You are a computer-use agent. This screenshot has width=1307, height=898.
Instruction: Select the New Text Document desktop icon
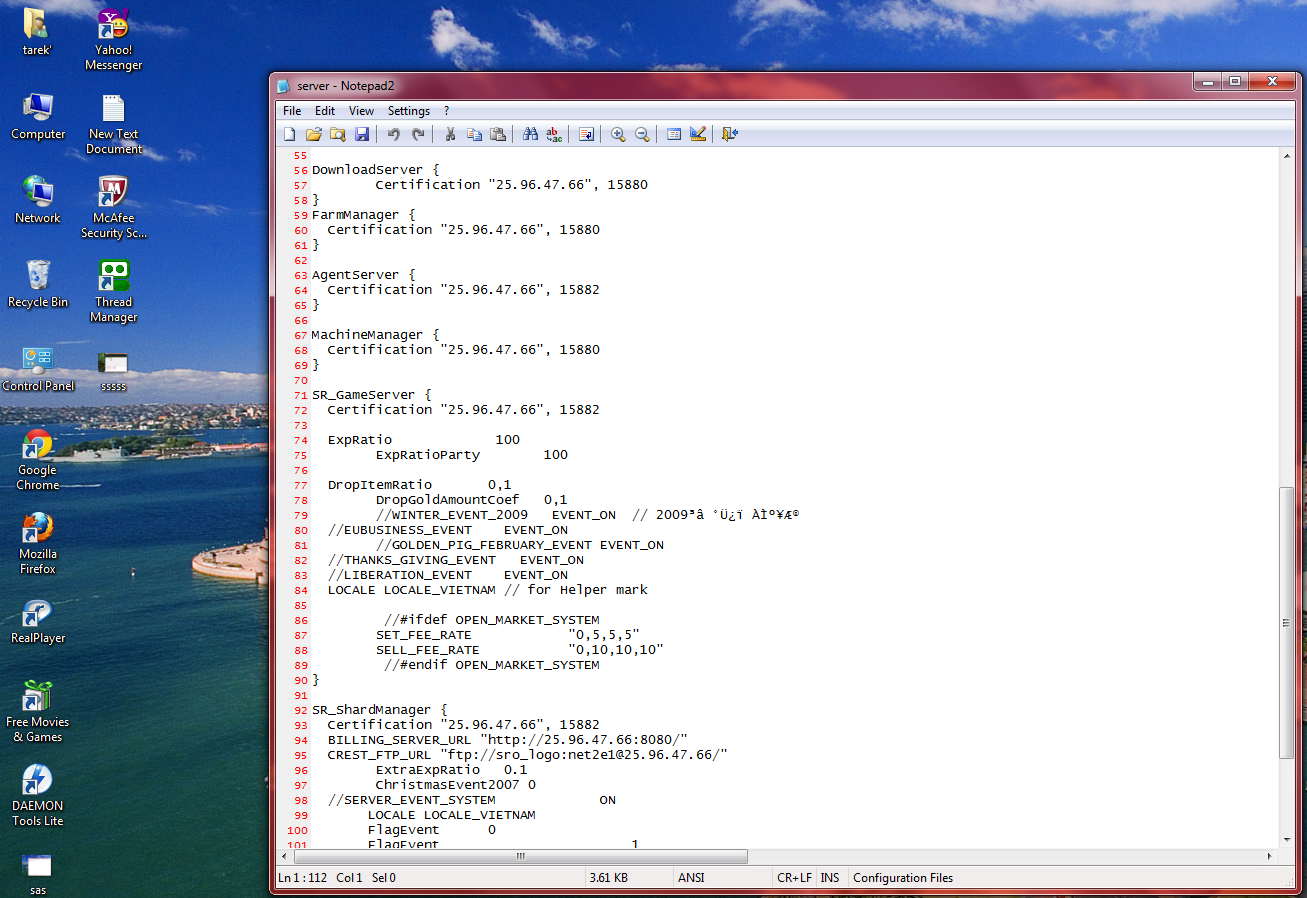tap(114, 124)
